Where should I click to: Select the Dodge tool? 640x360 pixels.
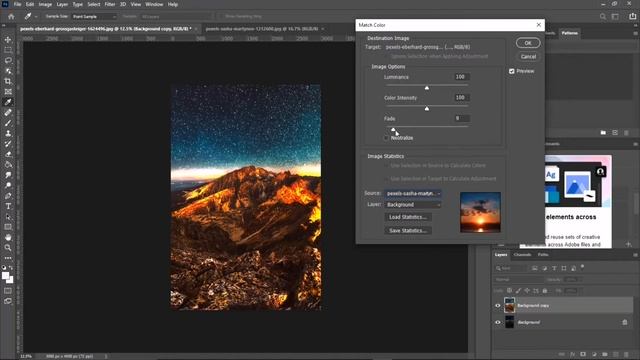pos(8,185)
